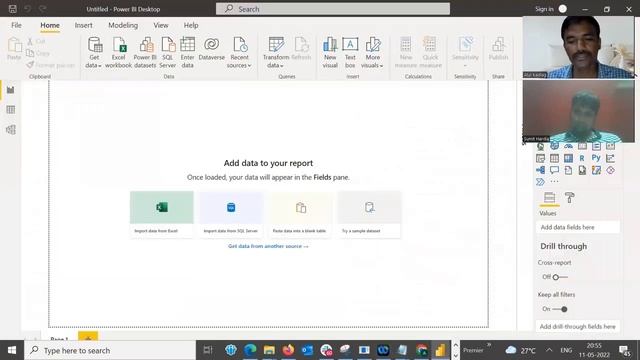
Task: Select the Slicer visual icon
Action: click(540, 158)
